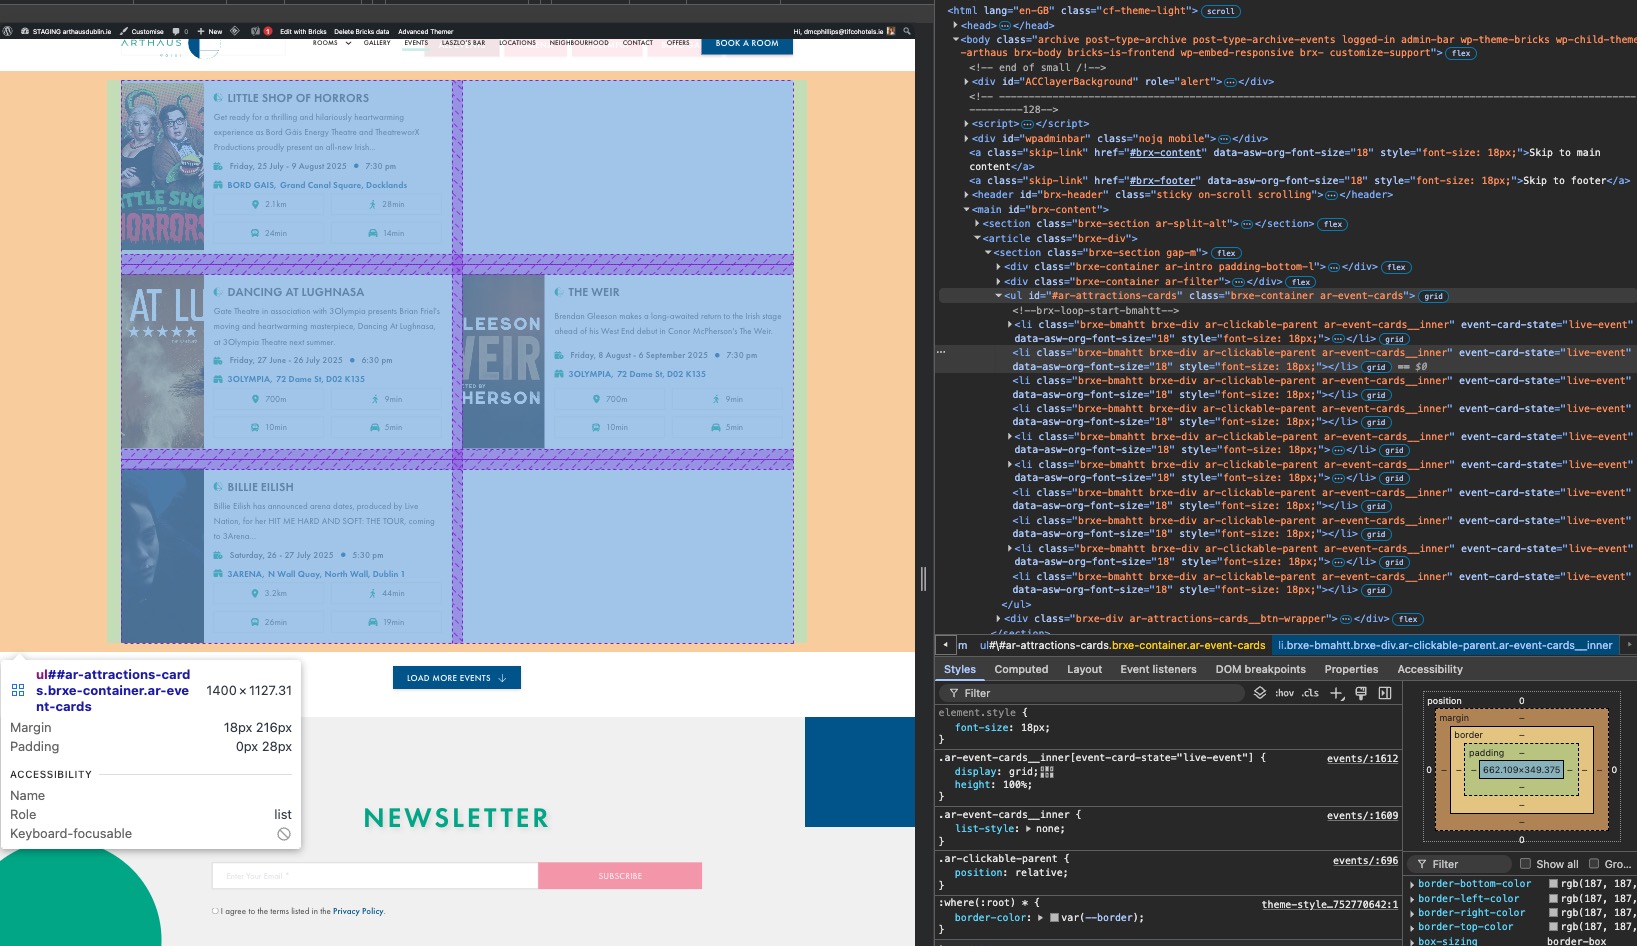1637x946 pixels.
Task: Open the events/:1612 source link
Action: (x=1362, y=758)
